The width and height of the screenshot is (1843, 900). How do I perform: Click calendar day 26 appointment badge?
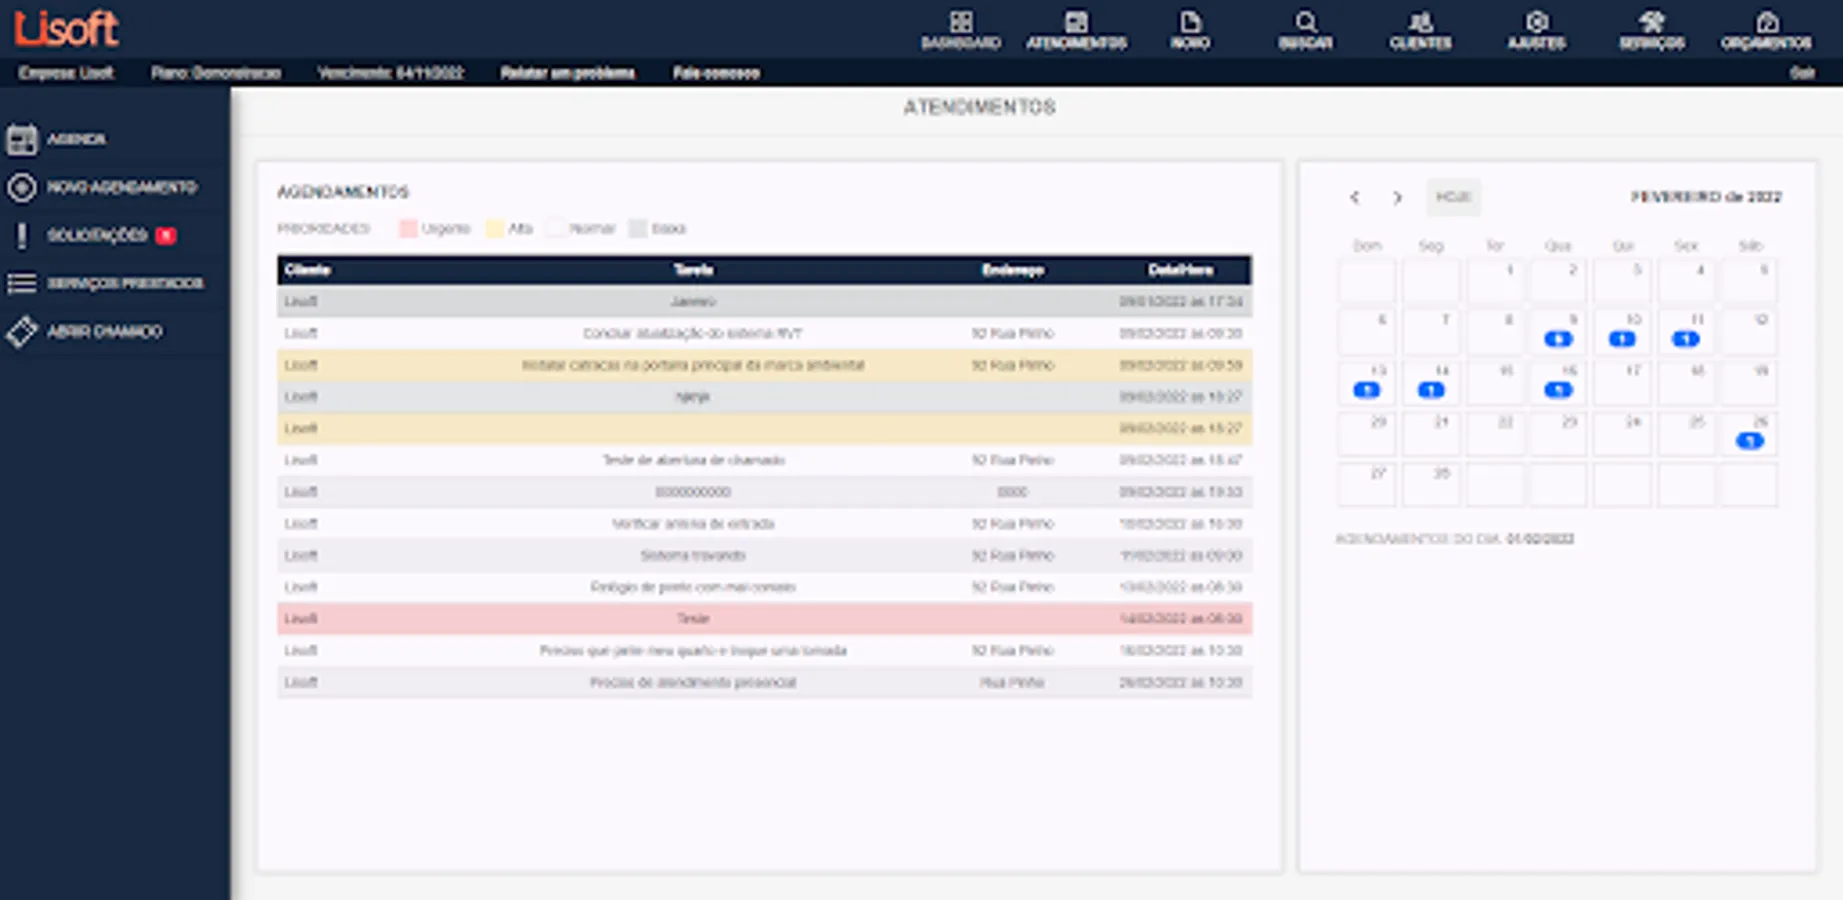click(x=1749, y=441)
